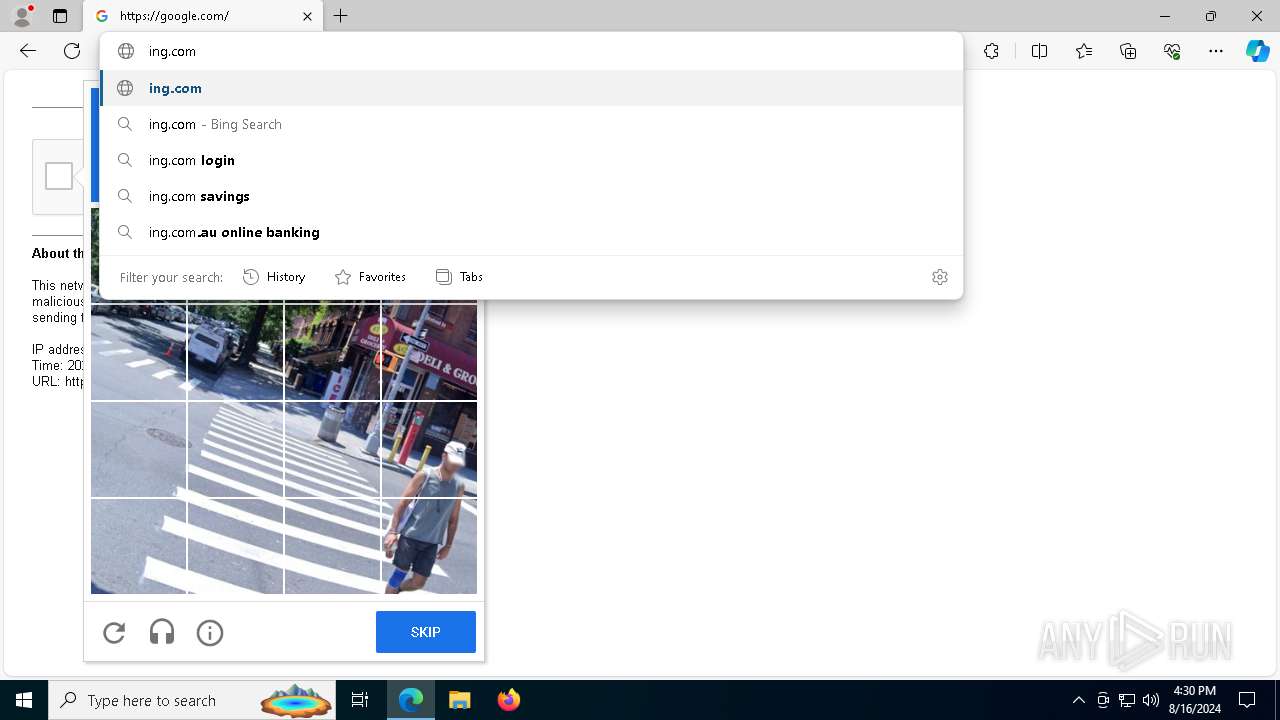Go back with the back arrow
The height and width of the screenshot is (720, 1280).
click(x=28, y=51)
